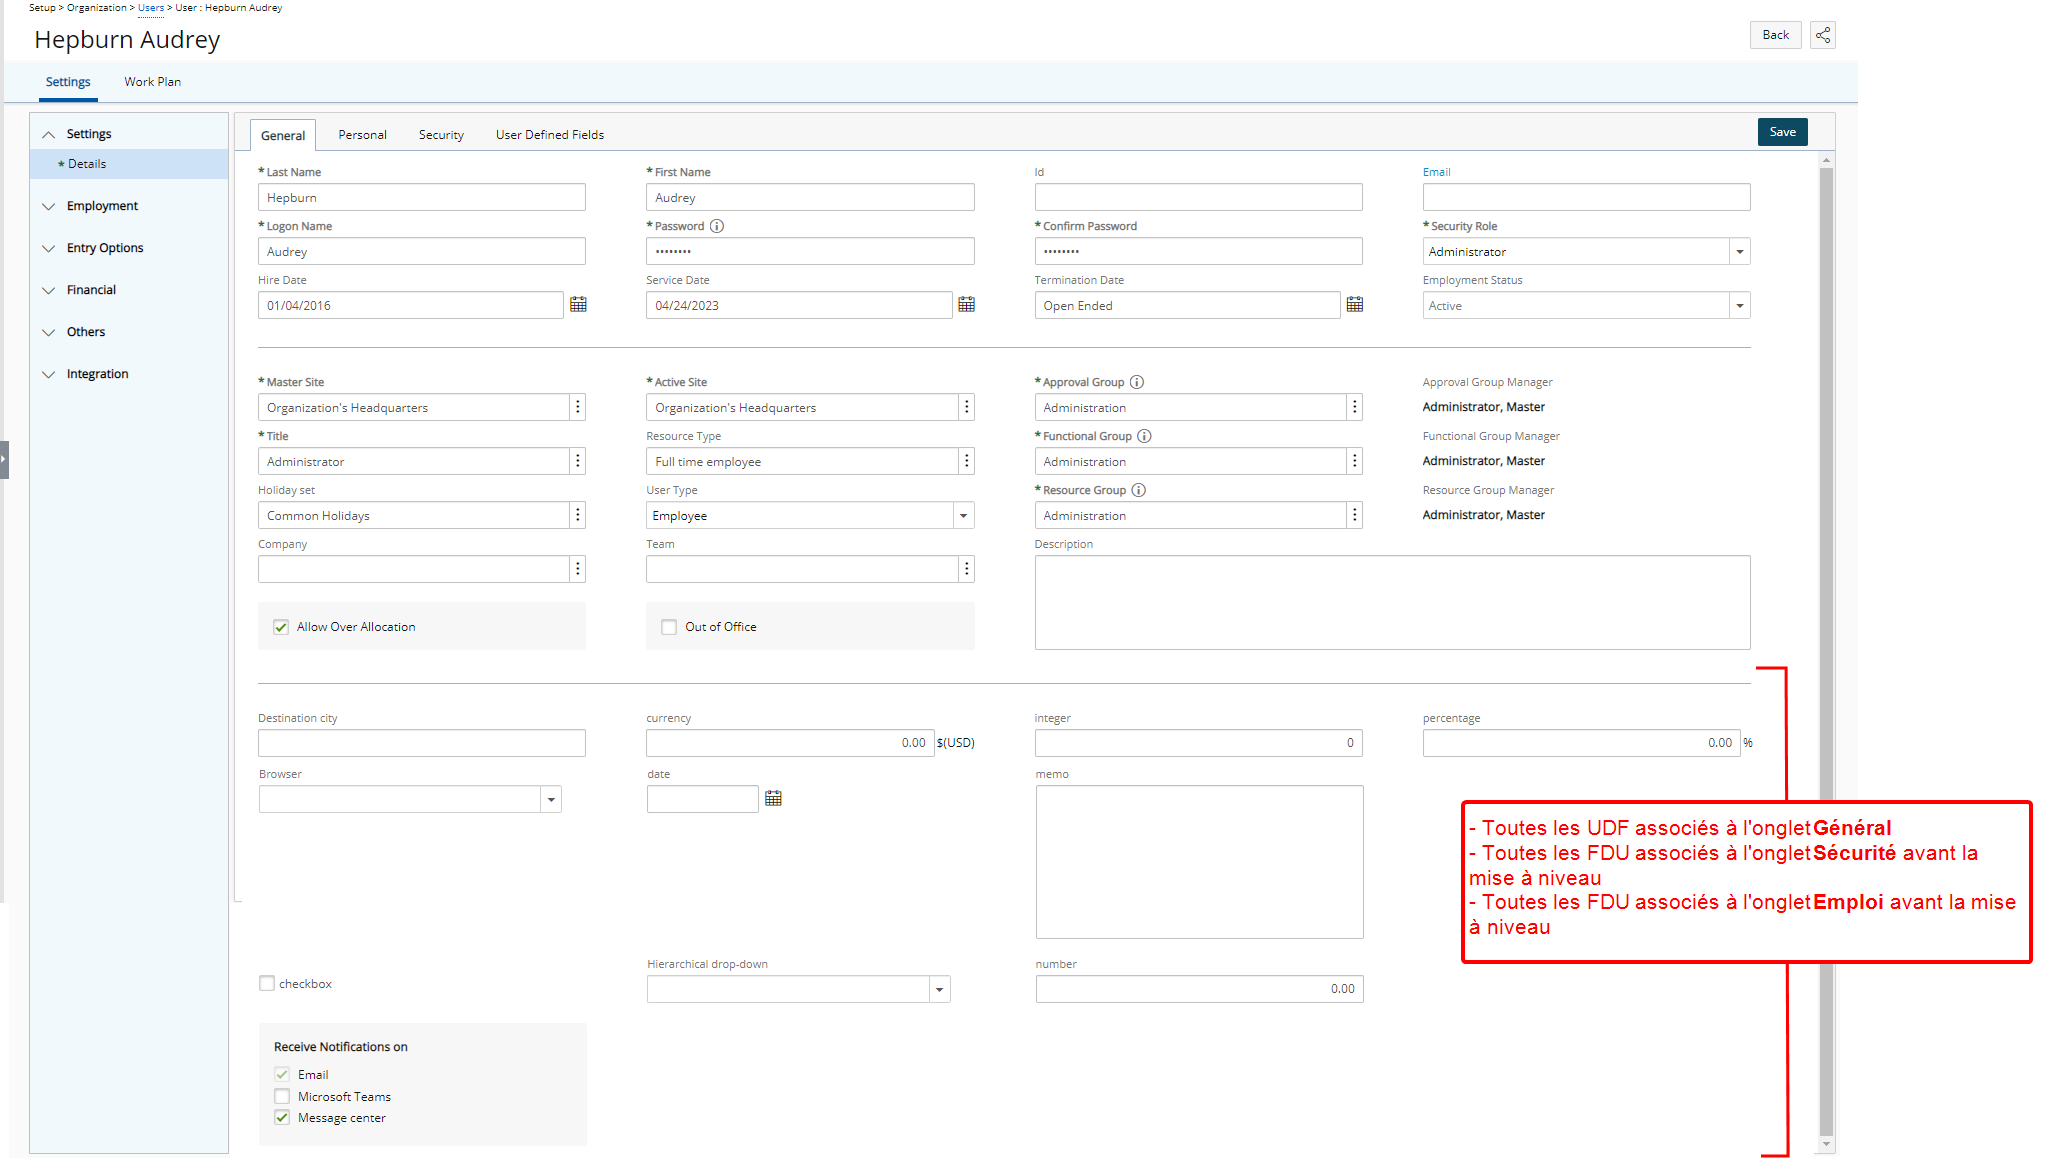
Task: Open the Hire Date calendar picker
Action: (x=578, y=304)
